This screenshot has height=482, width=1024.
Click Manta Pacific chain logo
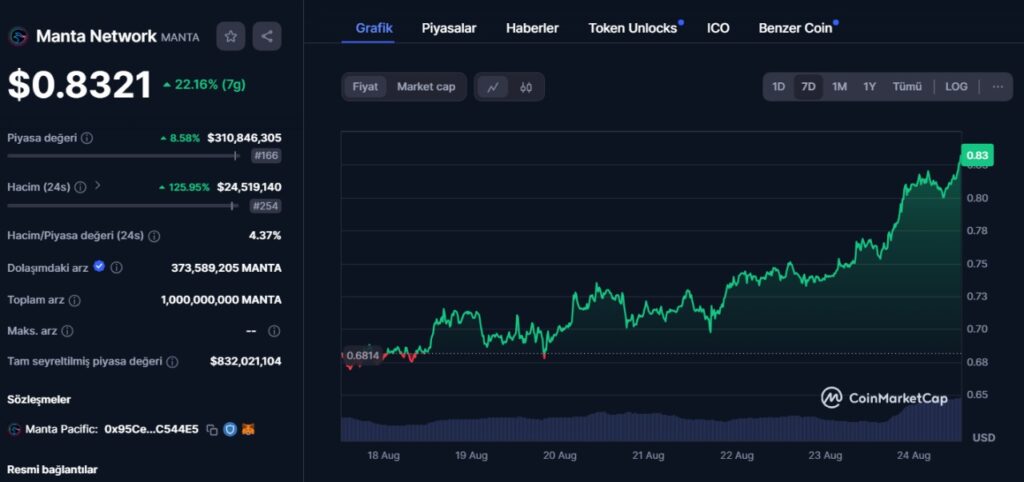coord(14,429)
